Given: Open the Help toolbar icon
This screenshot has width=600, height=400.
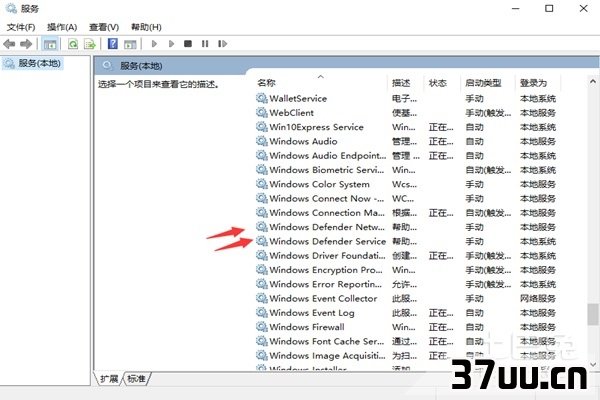Looking at the screenshot, I should pyautogui.click(x=113, y=44).
